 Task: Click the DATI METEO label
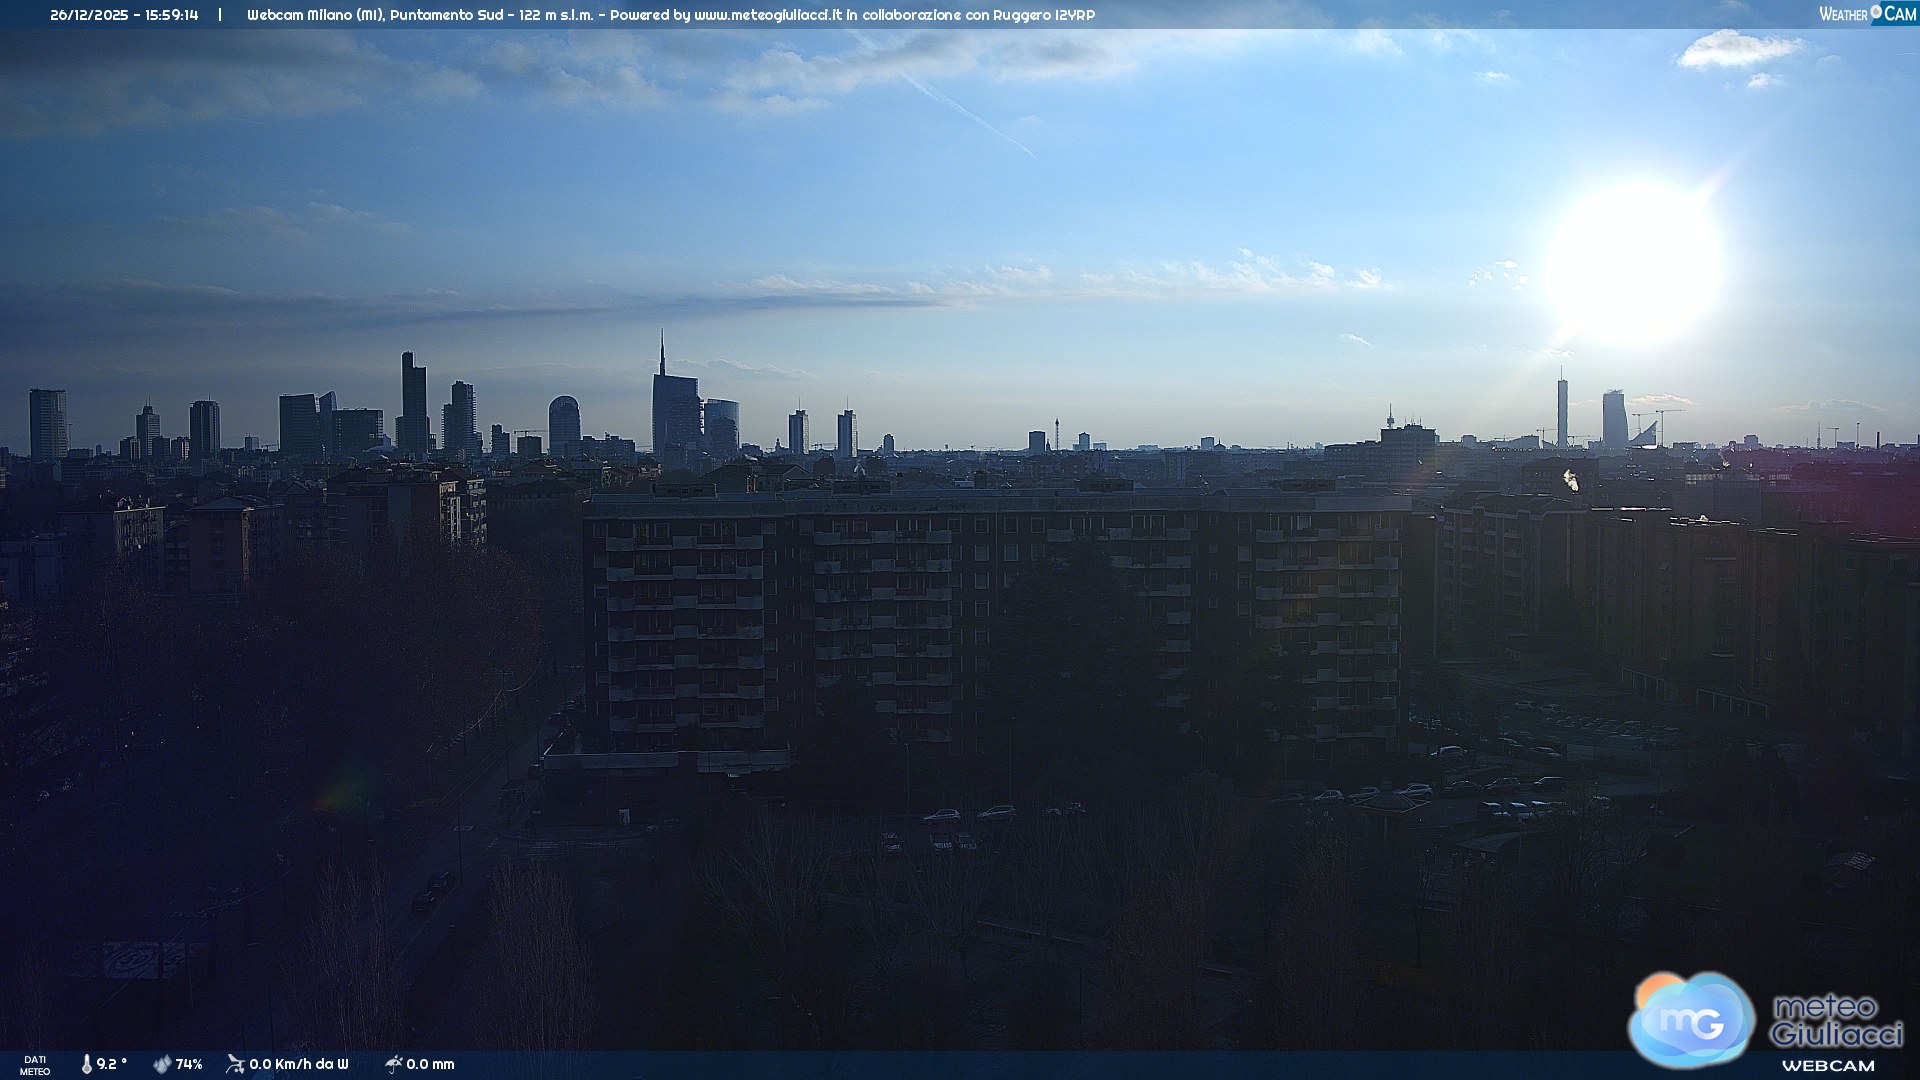pos(35,1065)
